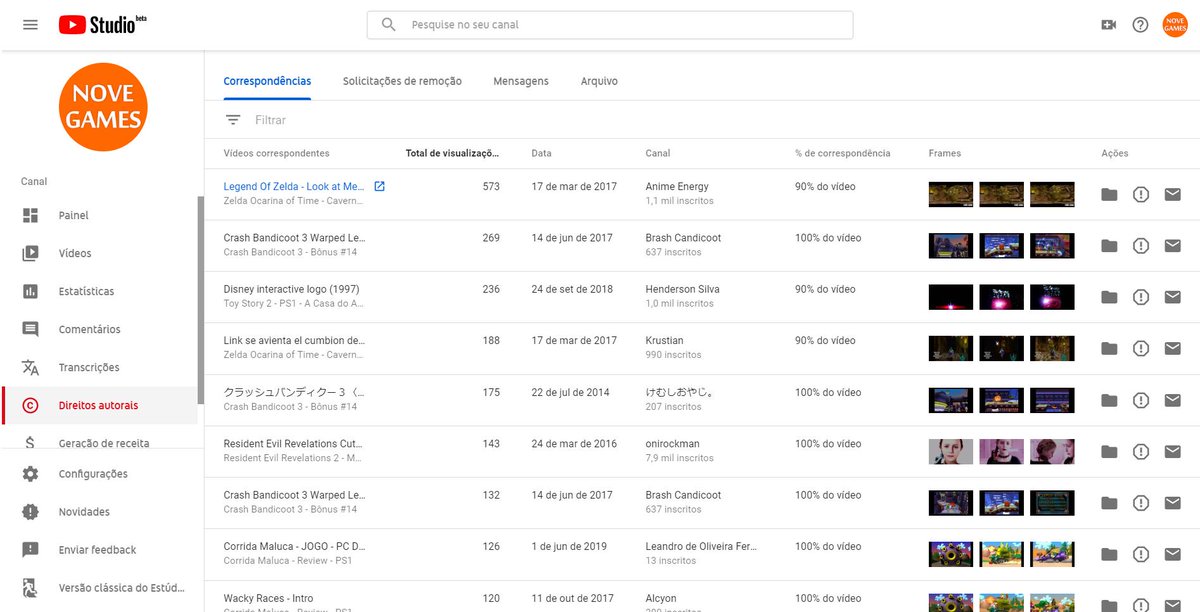
Task: Click the YouTube Studio logo
Action: 103,25
